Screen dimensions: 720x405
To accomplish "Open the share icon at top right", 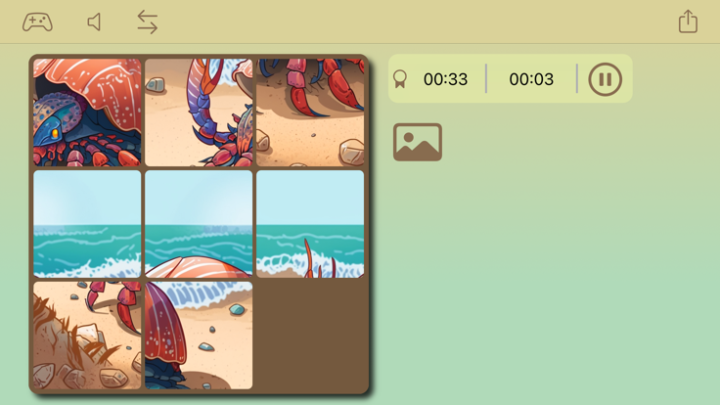I will coord(688,21).
